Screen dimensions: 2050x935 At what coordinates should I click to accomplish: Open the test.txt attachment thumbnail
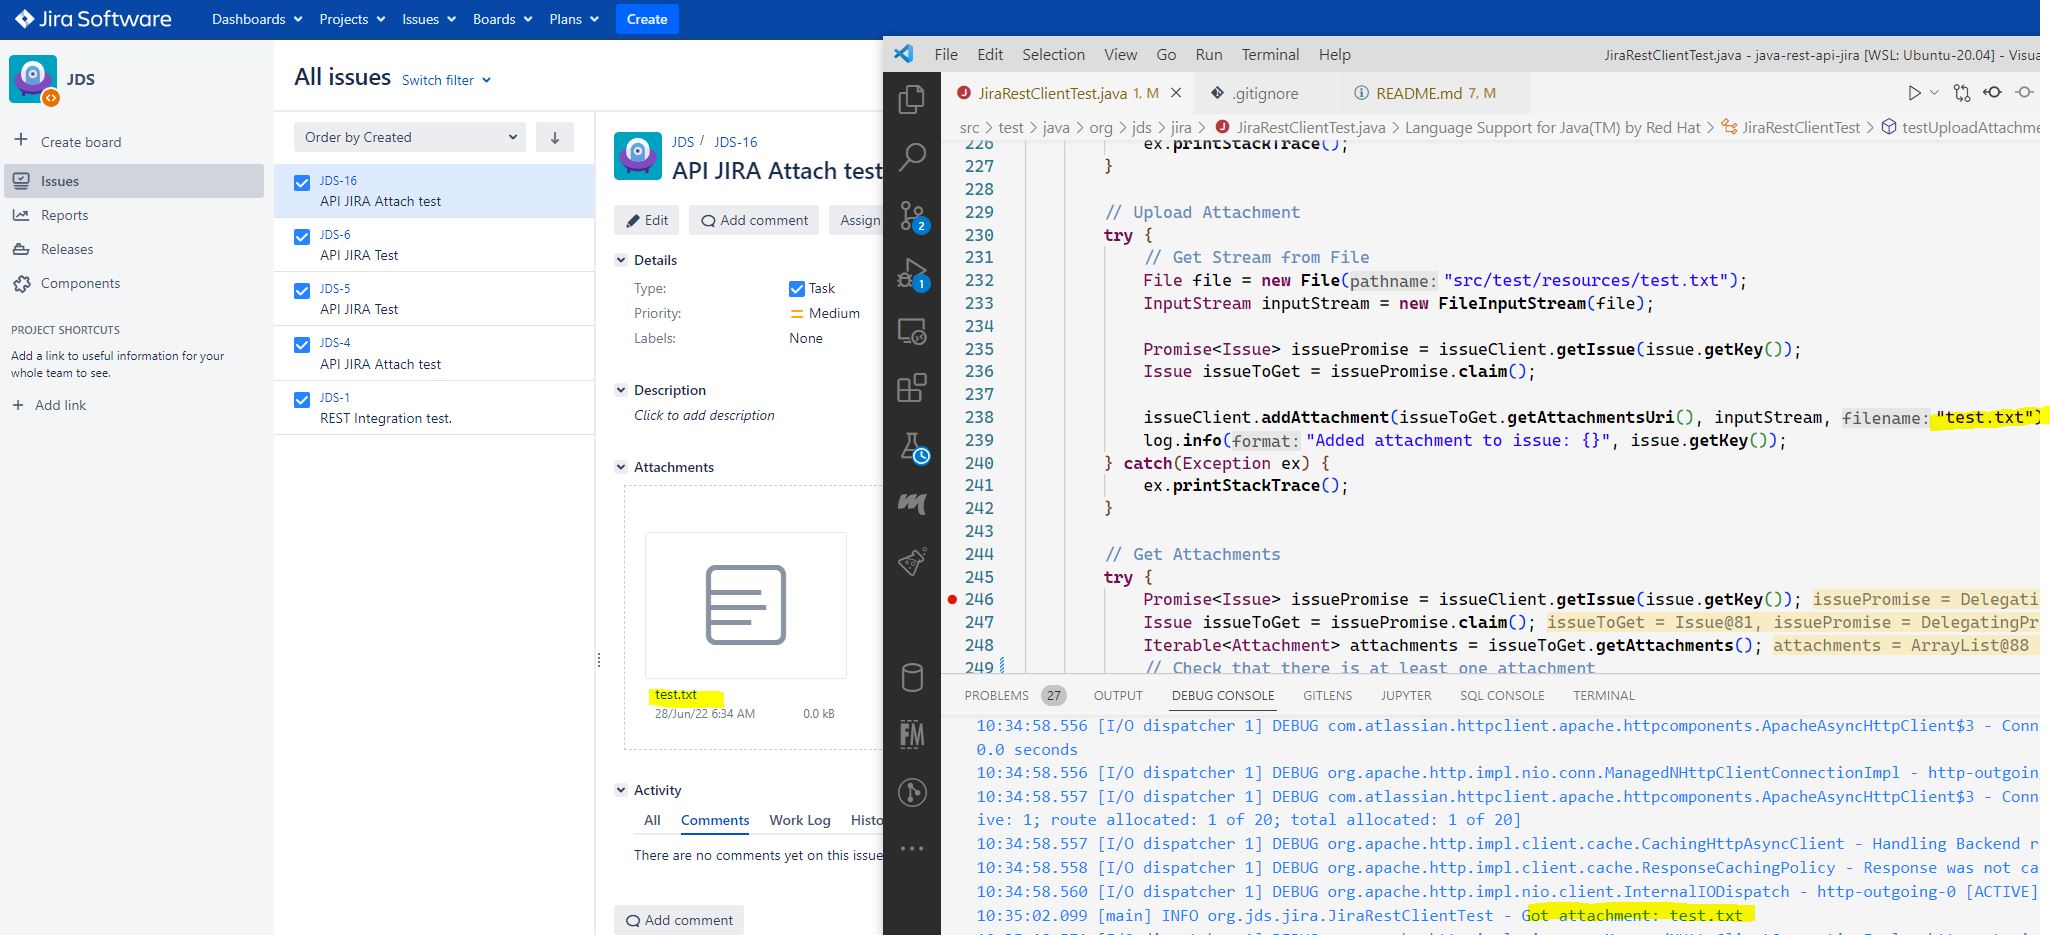point(746,605)
